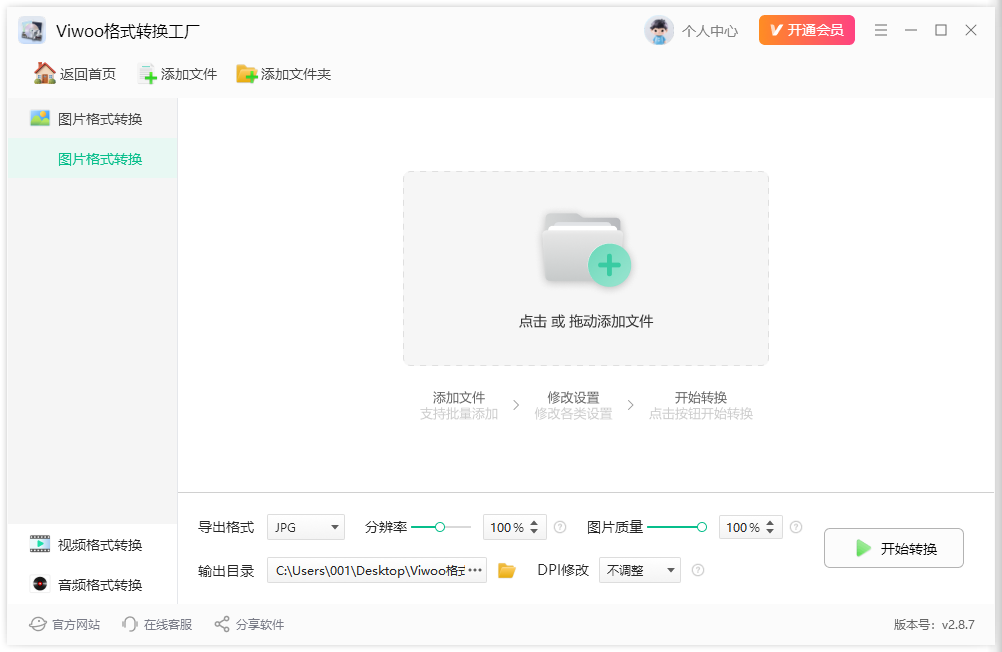Click the 在线客服 headset icon
Viewport: 1002px width, 652px height.
129,623
